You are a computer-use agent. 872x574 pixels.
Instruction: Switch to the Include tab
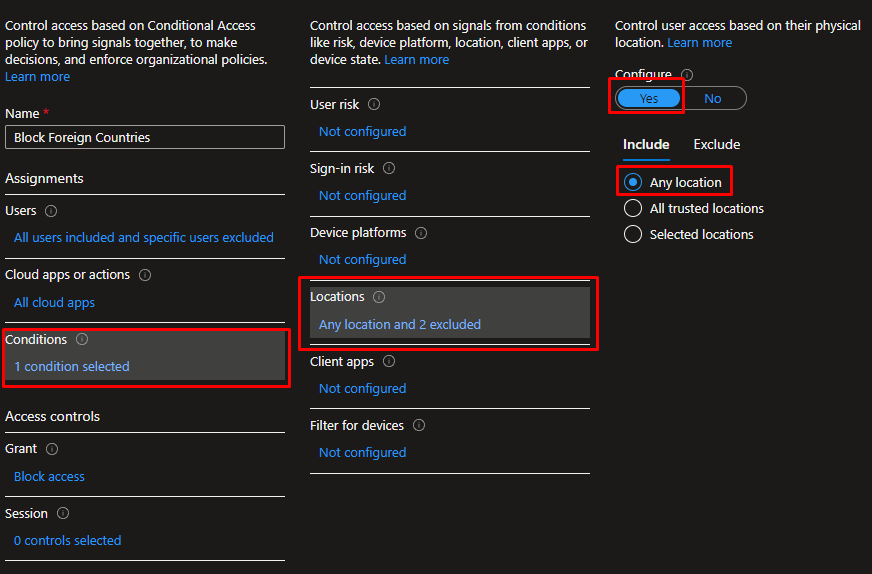(646, 145)
